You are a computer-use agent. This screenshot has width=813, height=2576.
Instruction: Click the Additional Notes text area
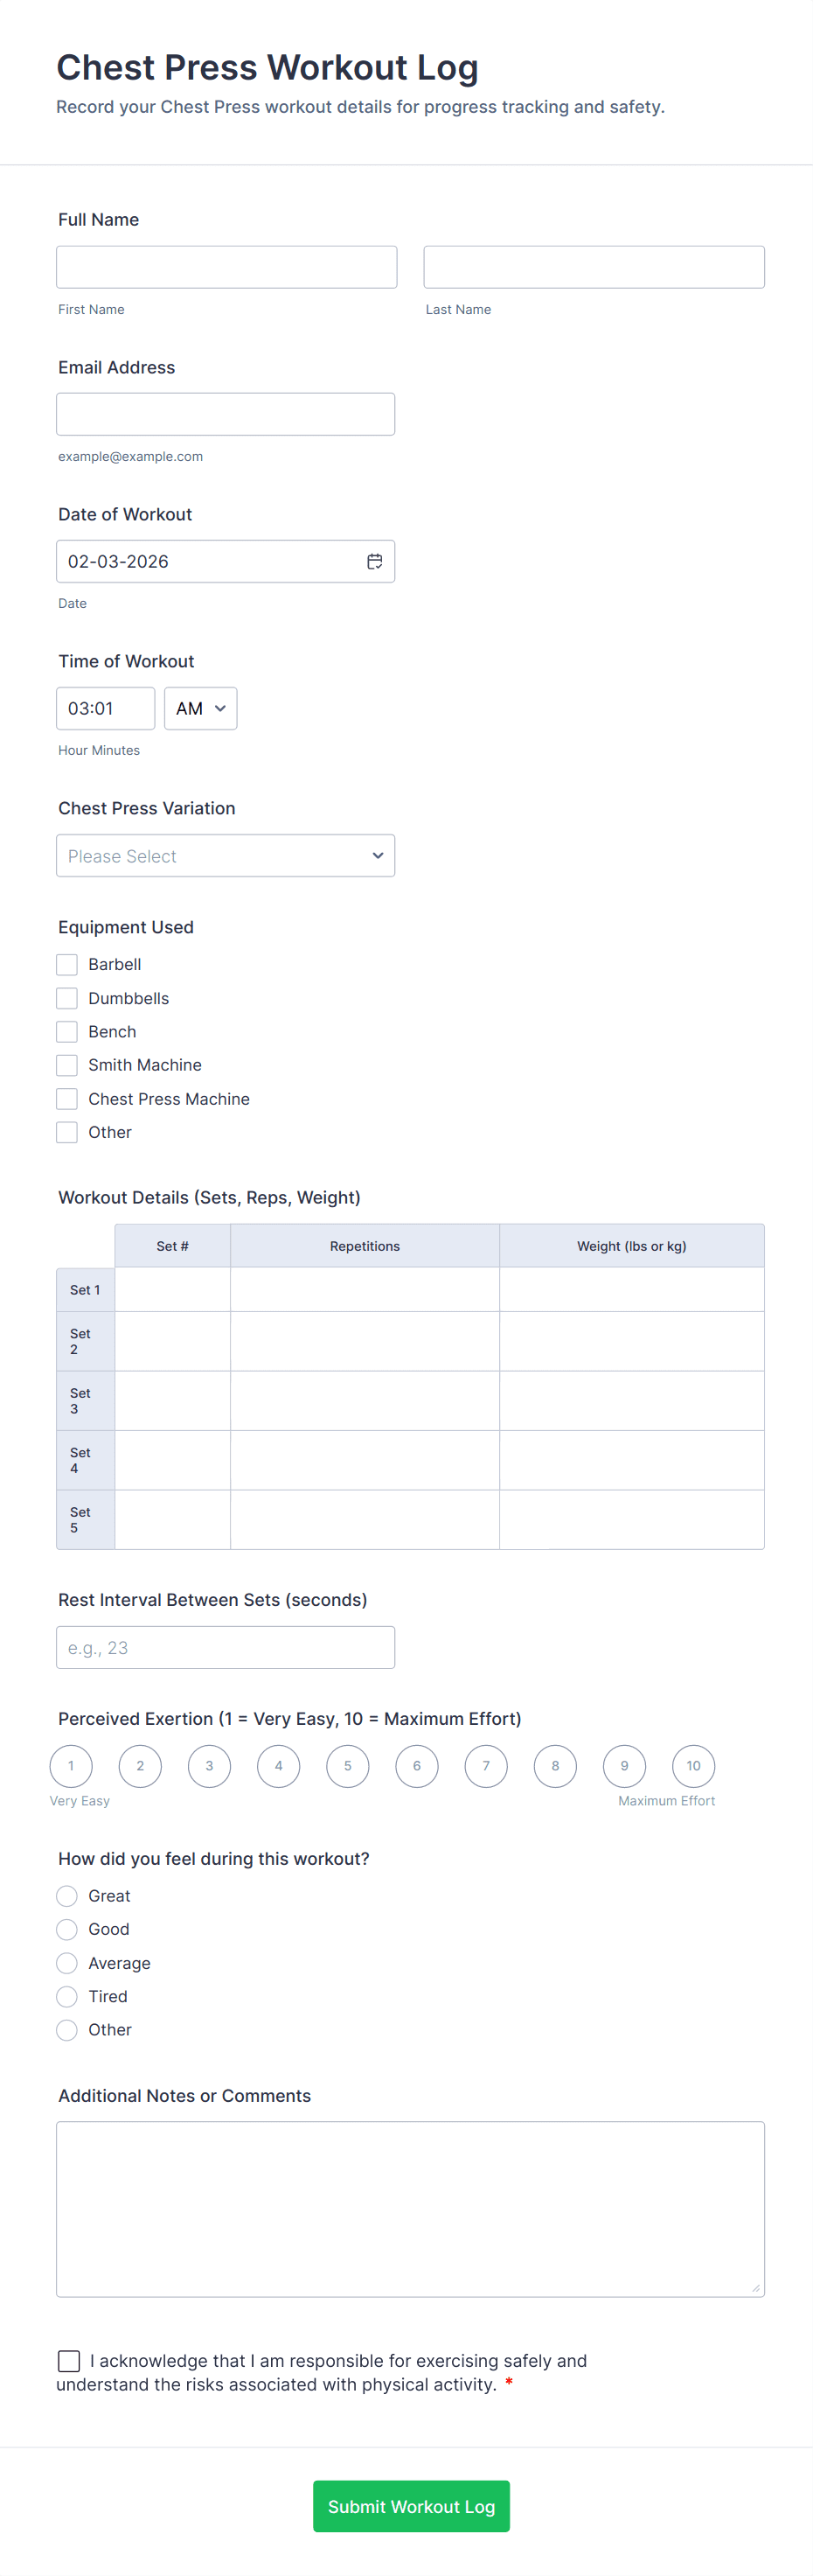(410, 2208)
